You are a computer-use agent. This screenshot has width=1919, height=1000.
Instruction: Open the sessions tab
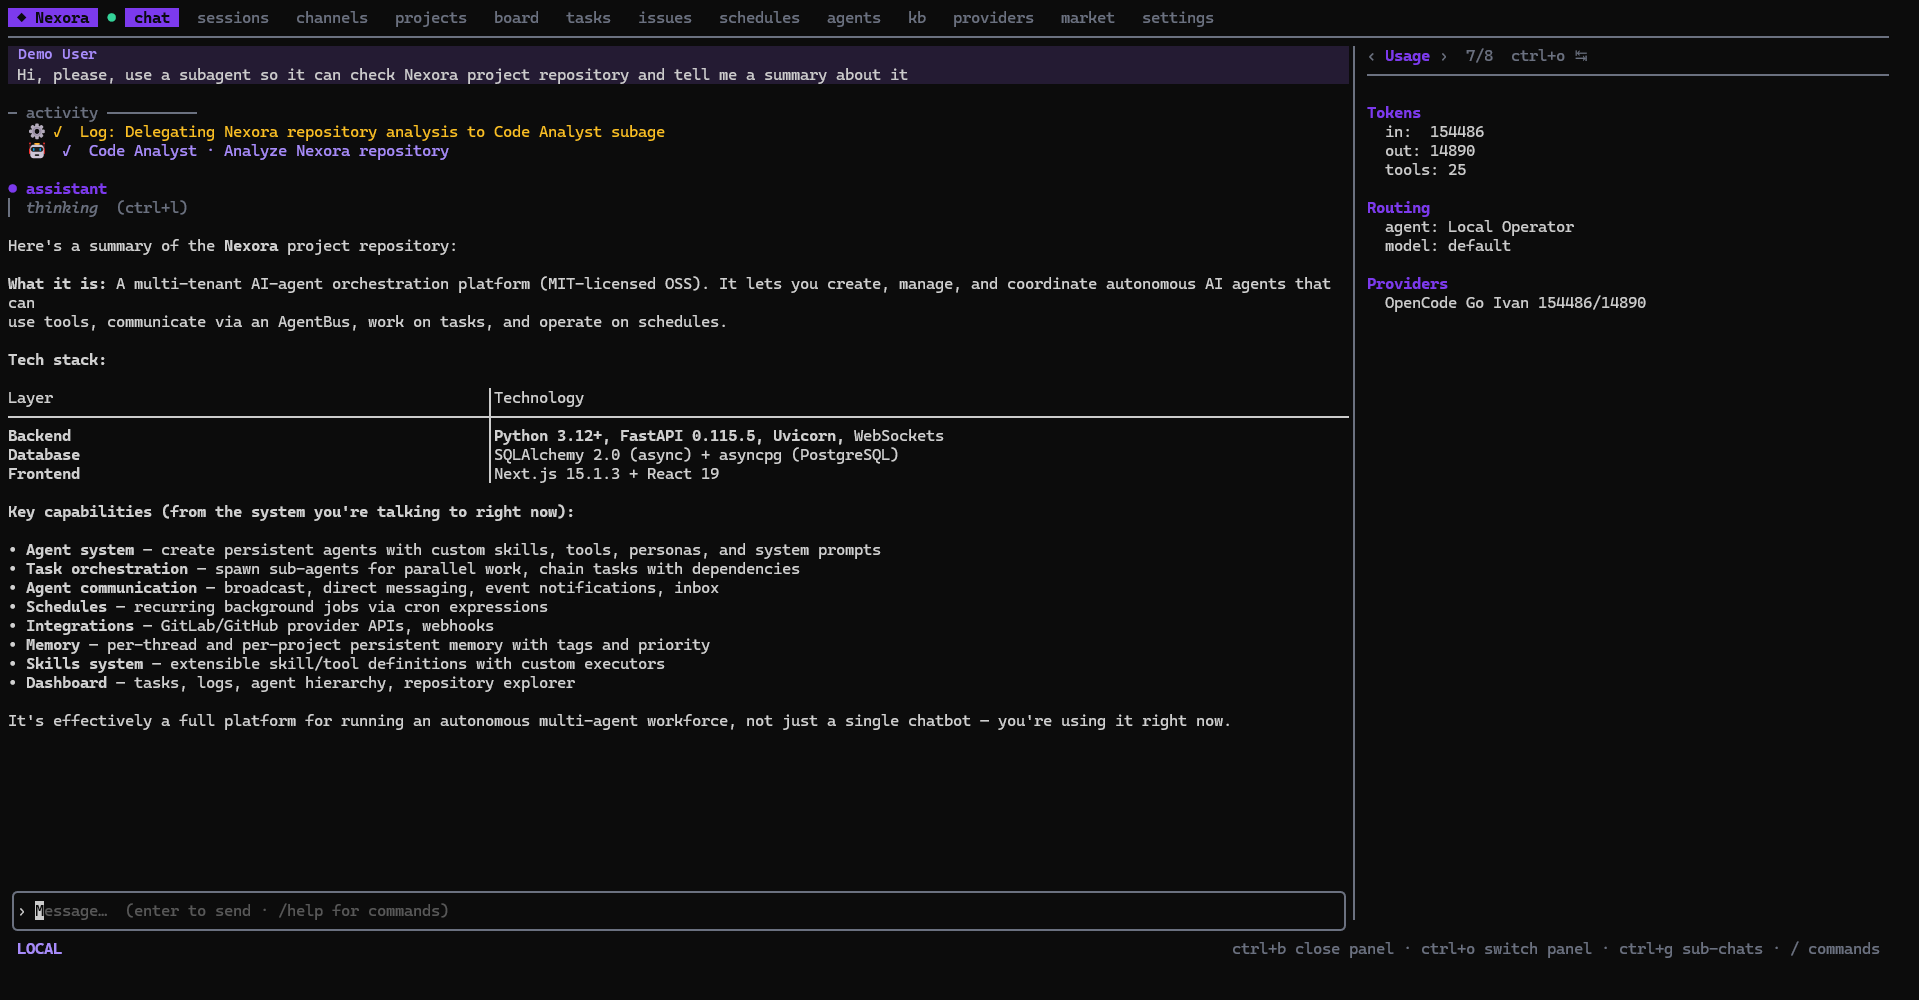pyautogui.click(x=233, y=18)
